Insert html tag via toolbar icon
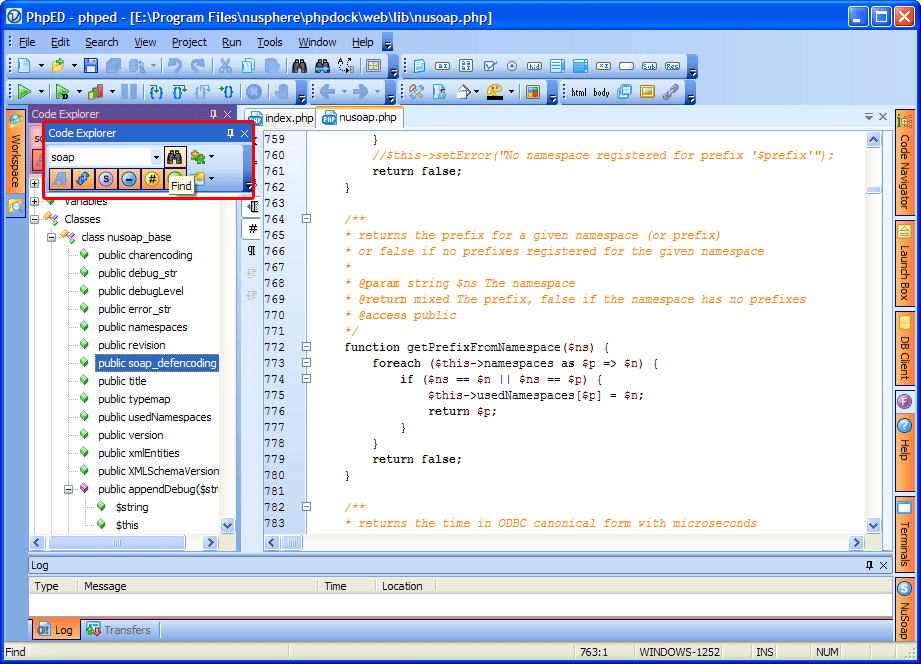 579,92
